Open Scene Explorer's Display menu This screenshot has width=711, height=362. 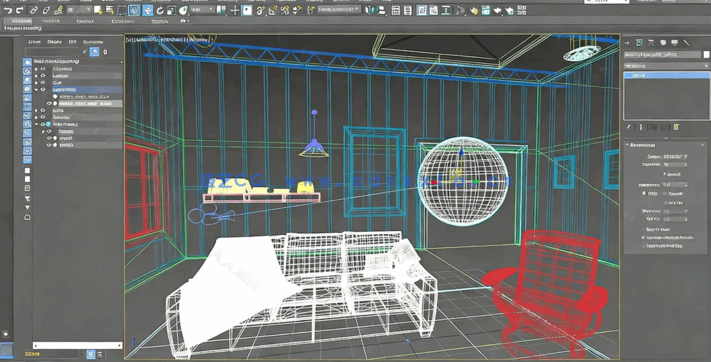pos(54,42)
